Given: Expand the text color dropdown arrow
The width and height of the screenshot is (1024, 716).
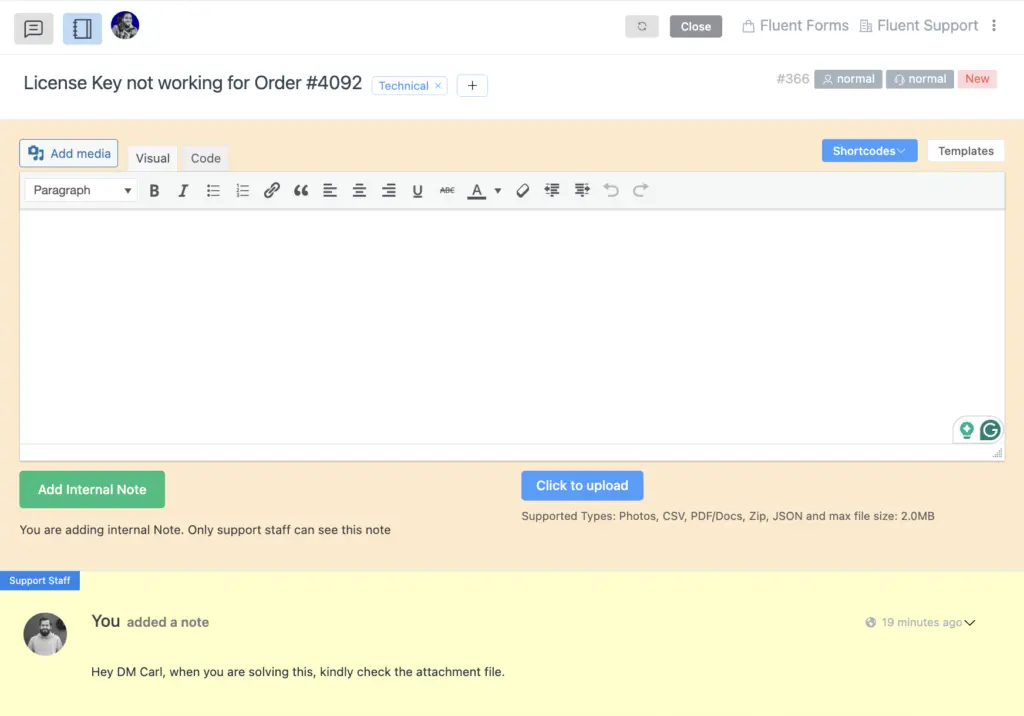Looking at the screenshot, I should pyautogui.click(x=497, y=190).
